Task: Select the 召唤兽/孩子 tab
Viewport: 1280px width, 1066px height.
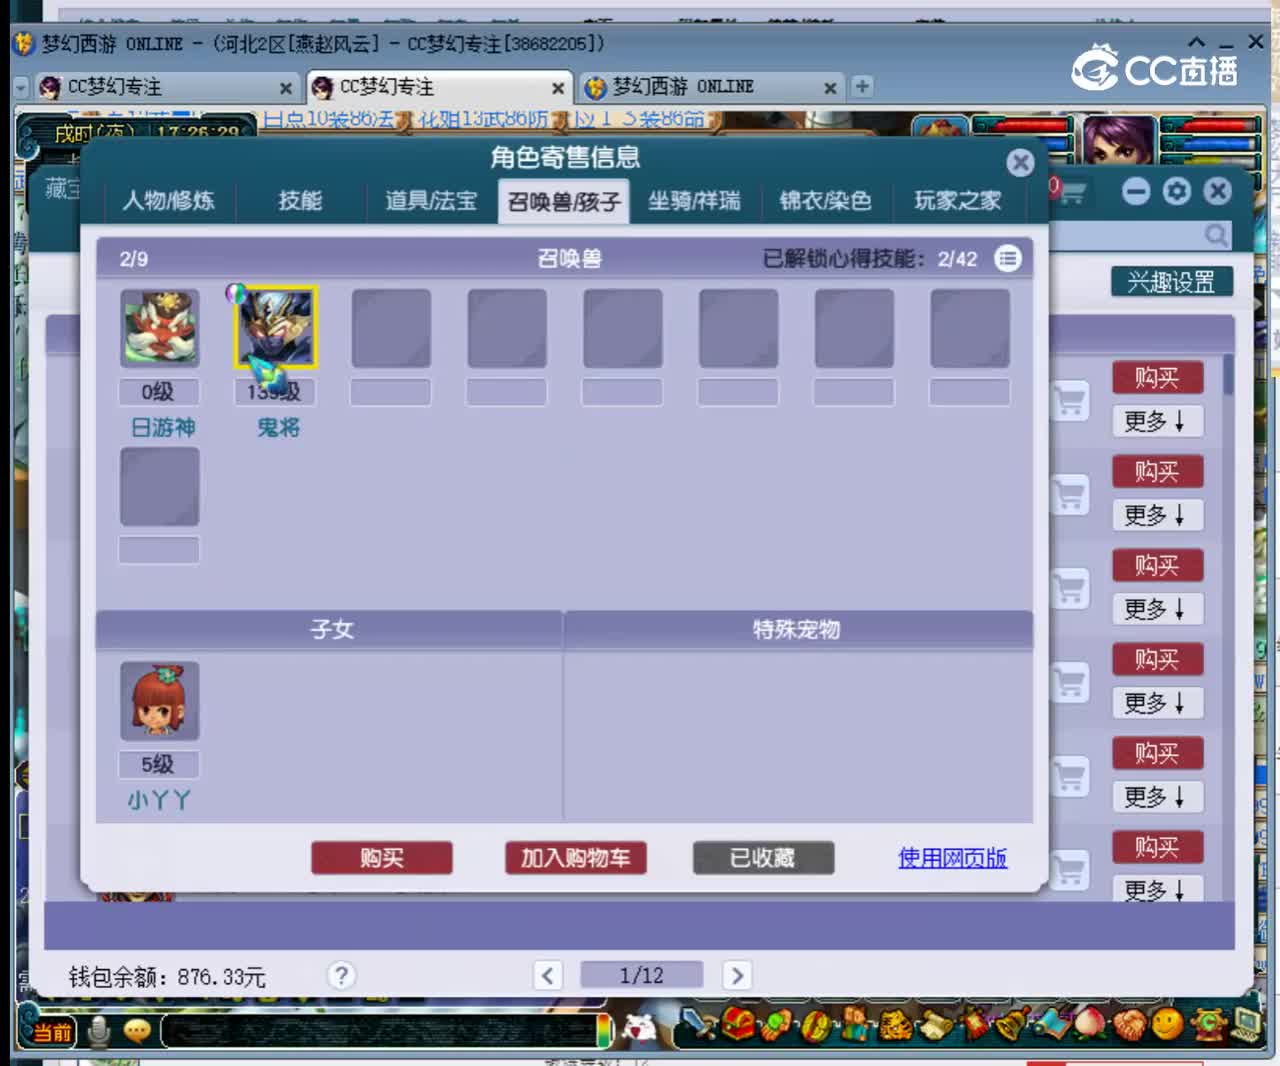Action: [564, 202]
